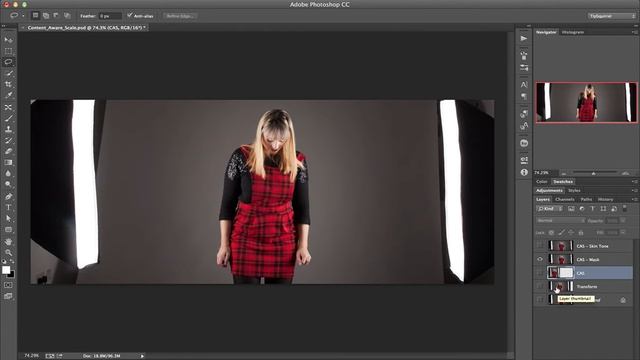Switch to the Histogram tab

pos(573,32)
